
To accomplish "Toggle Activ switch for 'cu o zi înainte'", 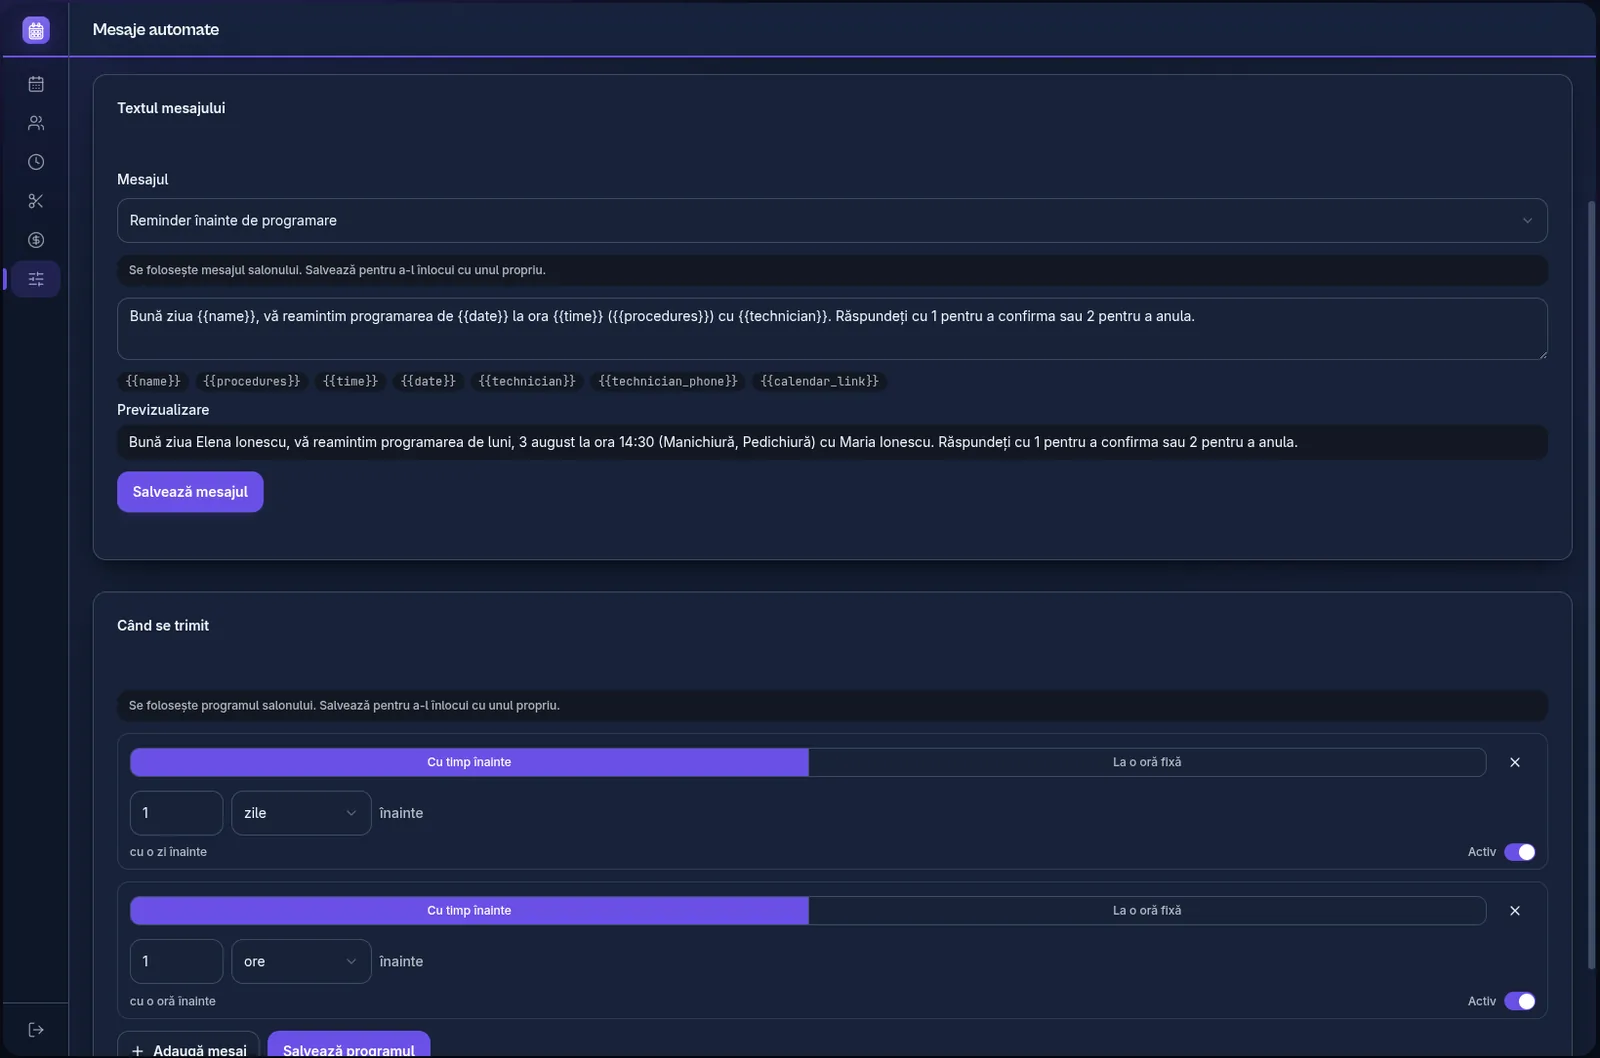I will [1520, 852].
